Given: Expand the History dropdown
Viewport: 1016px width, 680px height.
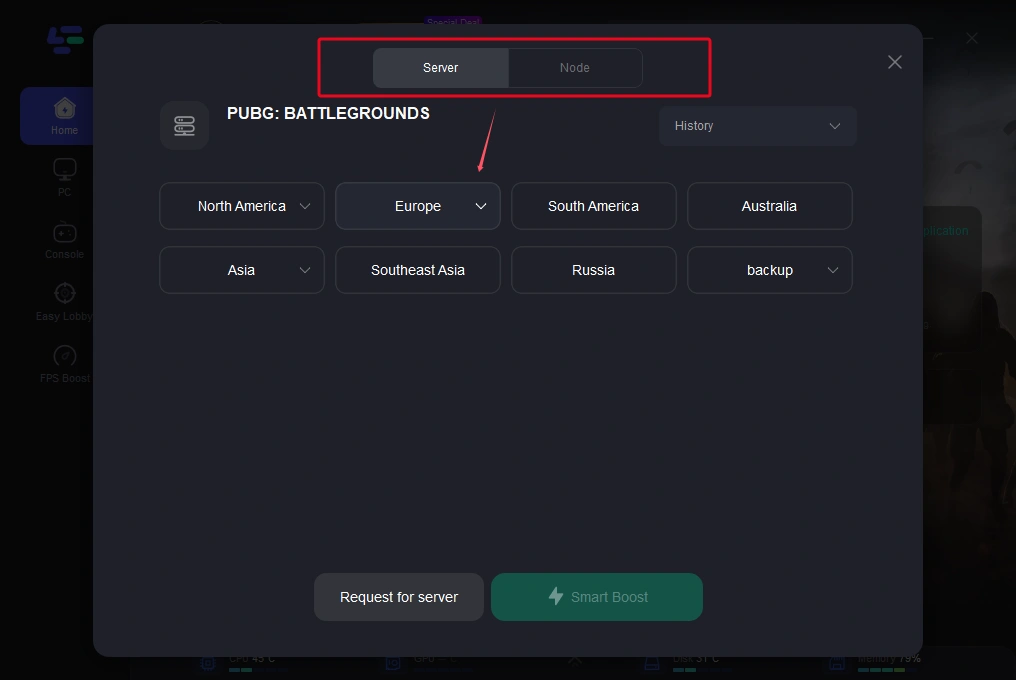Looking at the screenshot, I should [757, 126].
